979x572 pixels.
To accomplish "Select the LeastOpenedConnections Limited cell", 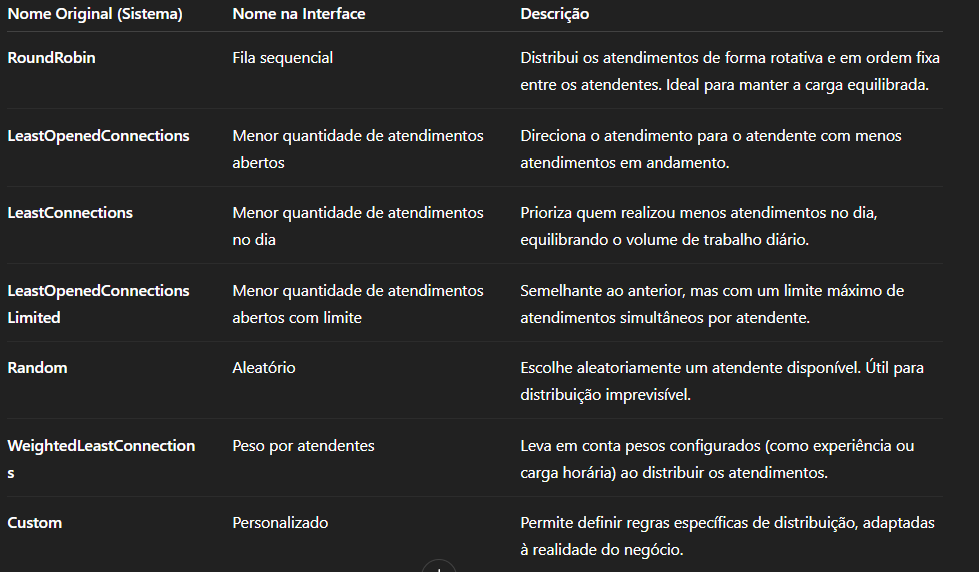I will point(98,304).
